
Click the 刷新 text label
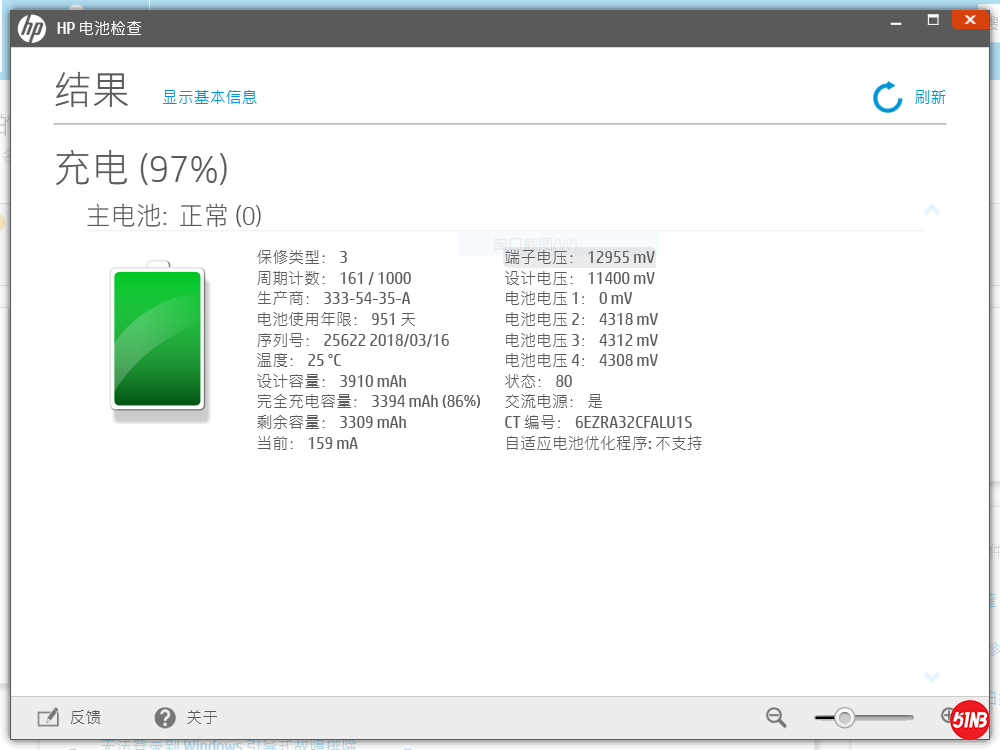point(930,97)
